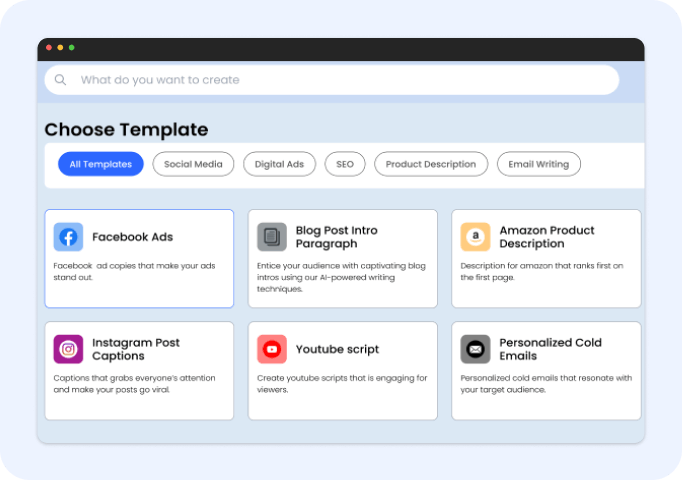Select the All Templates filter

pyautogui.click(x=101, y=164)
